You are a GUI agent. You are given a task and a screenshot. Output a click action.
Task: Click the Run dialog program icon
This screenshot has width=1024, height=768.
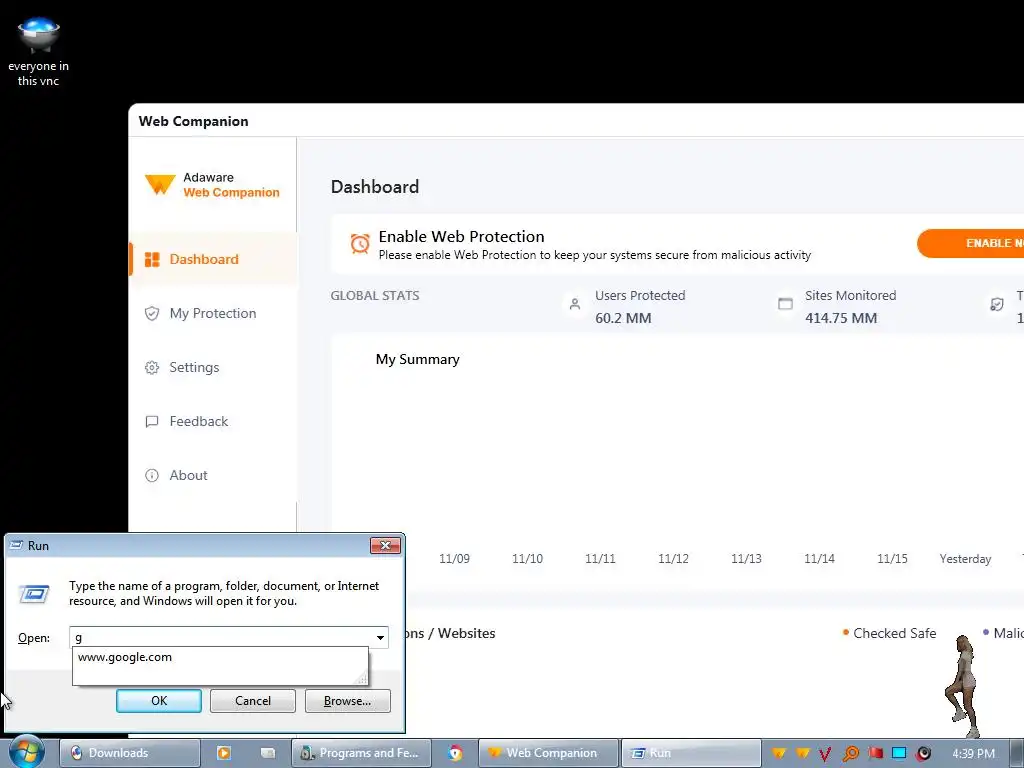(34, 594)
